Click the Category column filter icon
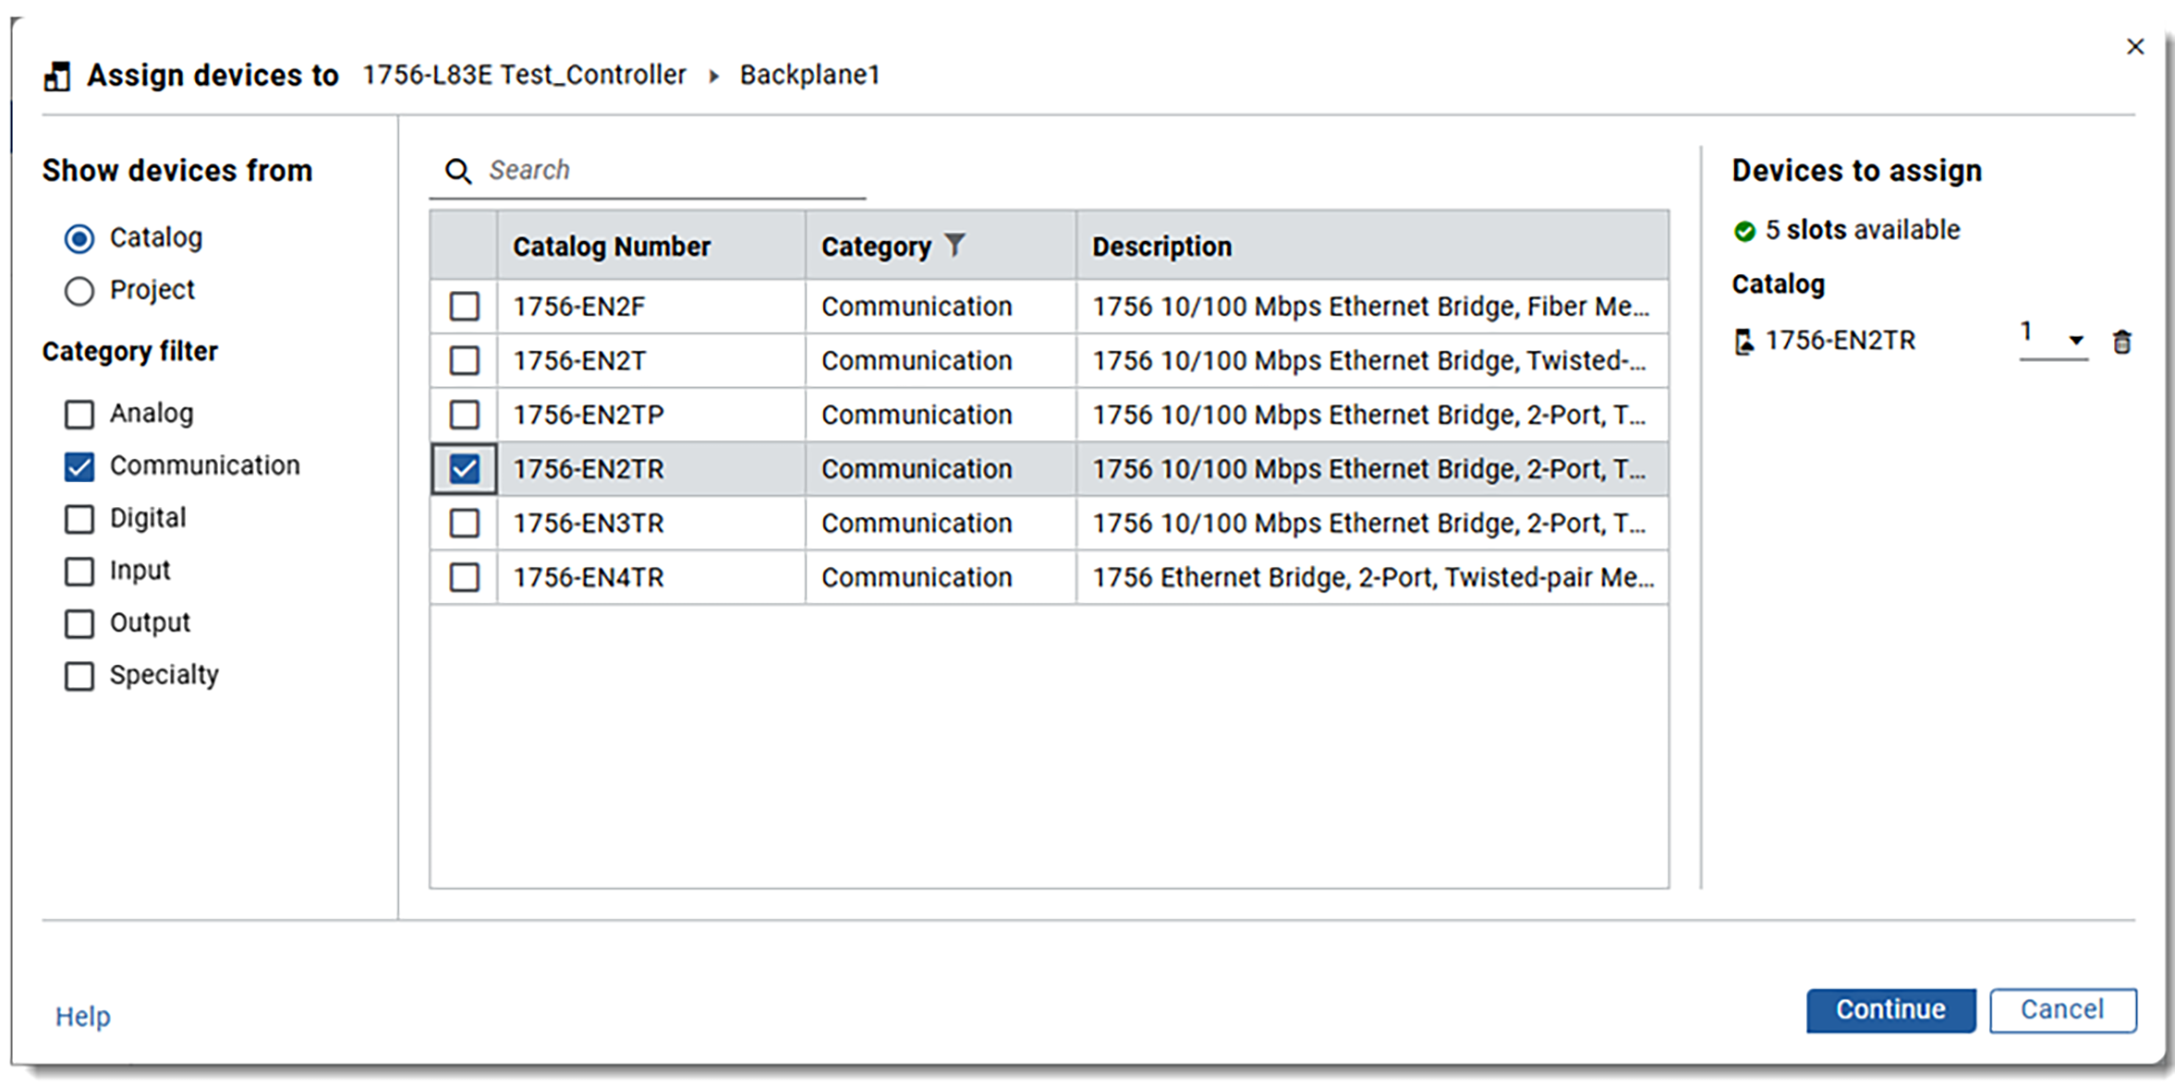 [x=955, y=245]
